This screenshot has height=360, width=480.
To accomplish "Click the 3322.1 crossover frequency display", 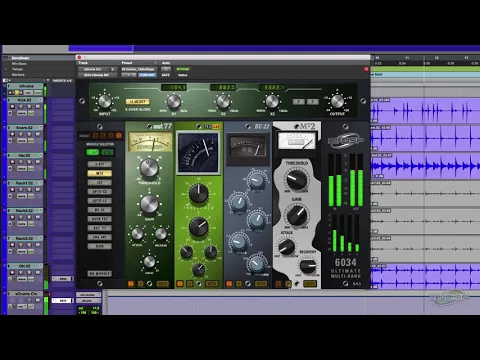I will click(272, 87).
